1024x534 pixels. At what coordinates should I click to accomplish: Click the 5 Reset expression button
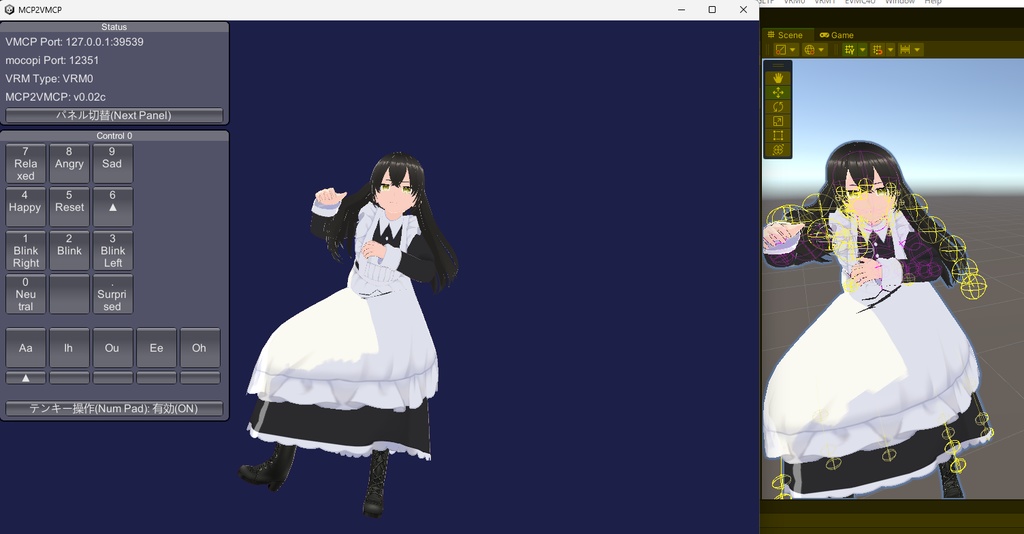click(x=69, y=207)
